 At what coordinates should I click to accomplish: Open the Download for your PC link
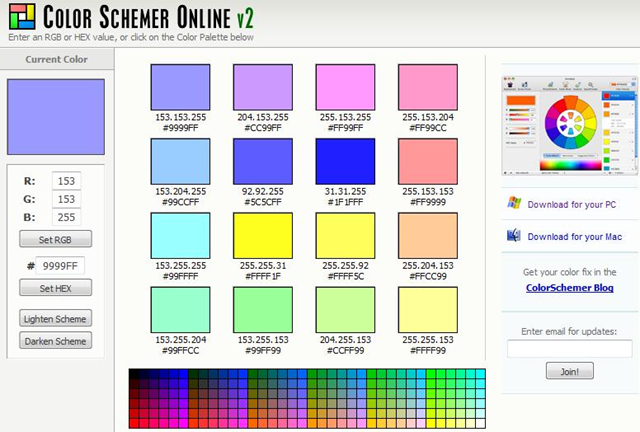click(x=571, y=204)
